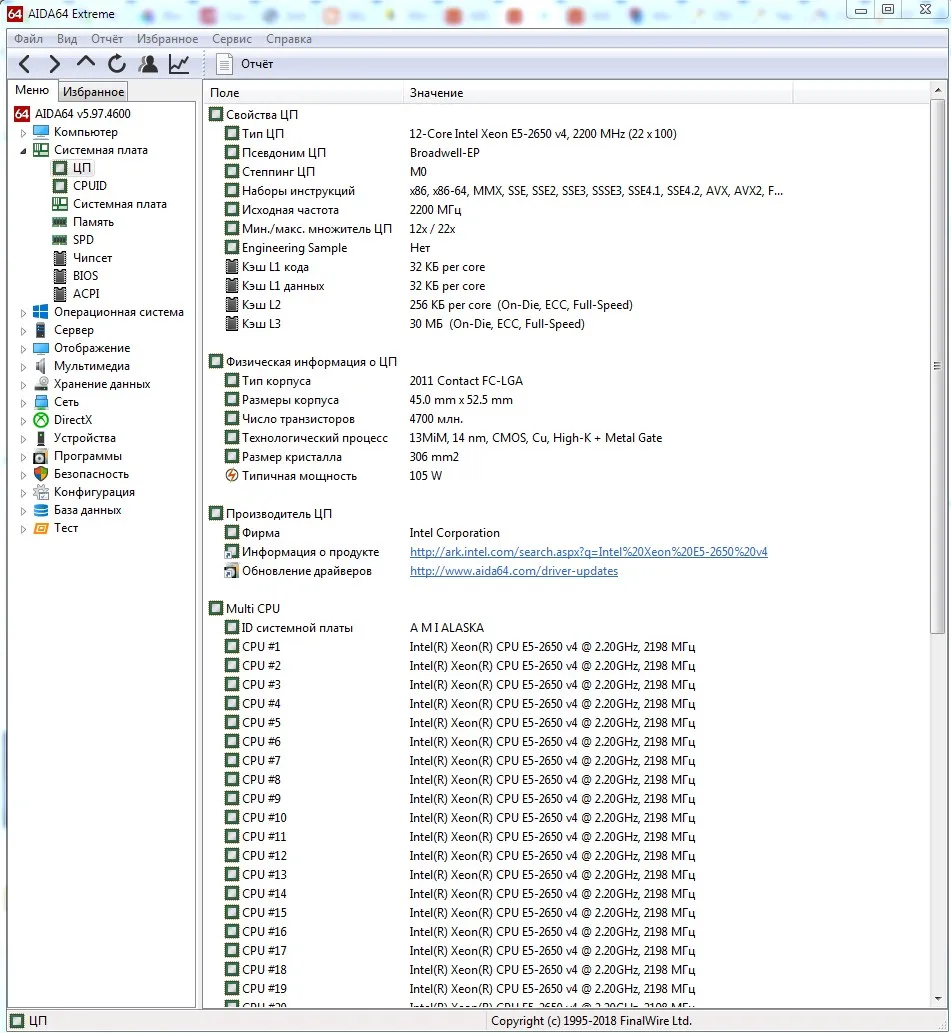This screenshot has height=1033, width=951.
Task: Refresh the page with the Refresh icon
Action: pyautogui.click(x=117, y=64)
